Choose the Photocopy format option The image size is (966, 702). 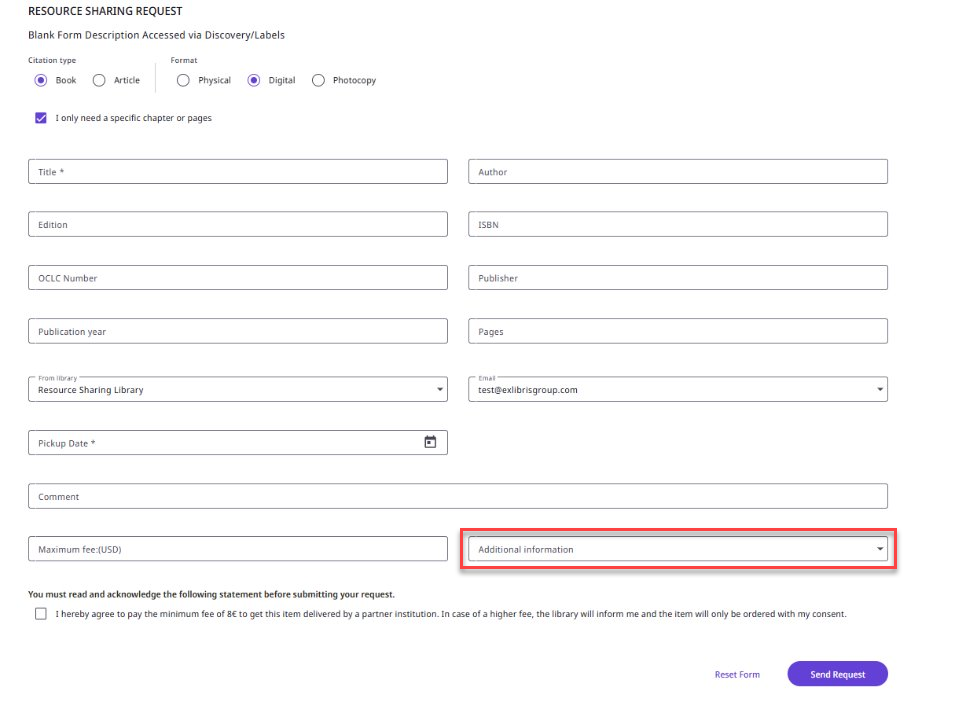(318, 80)
